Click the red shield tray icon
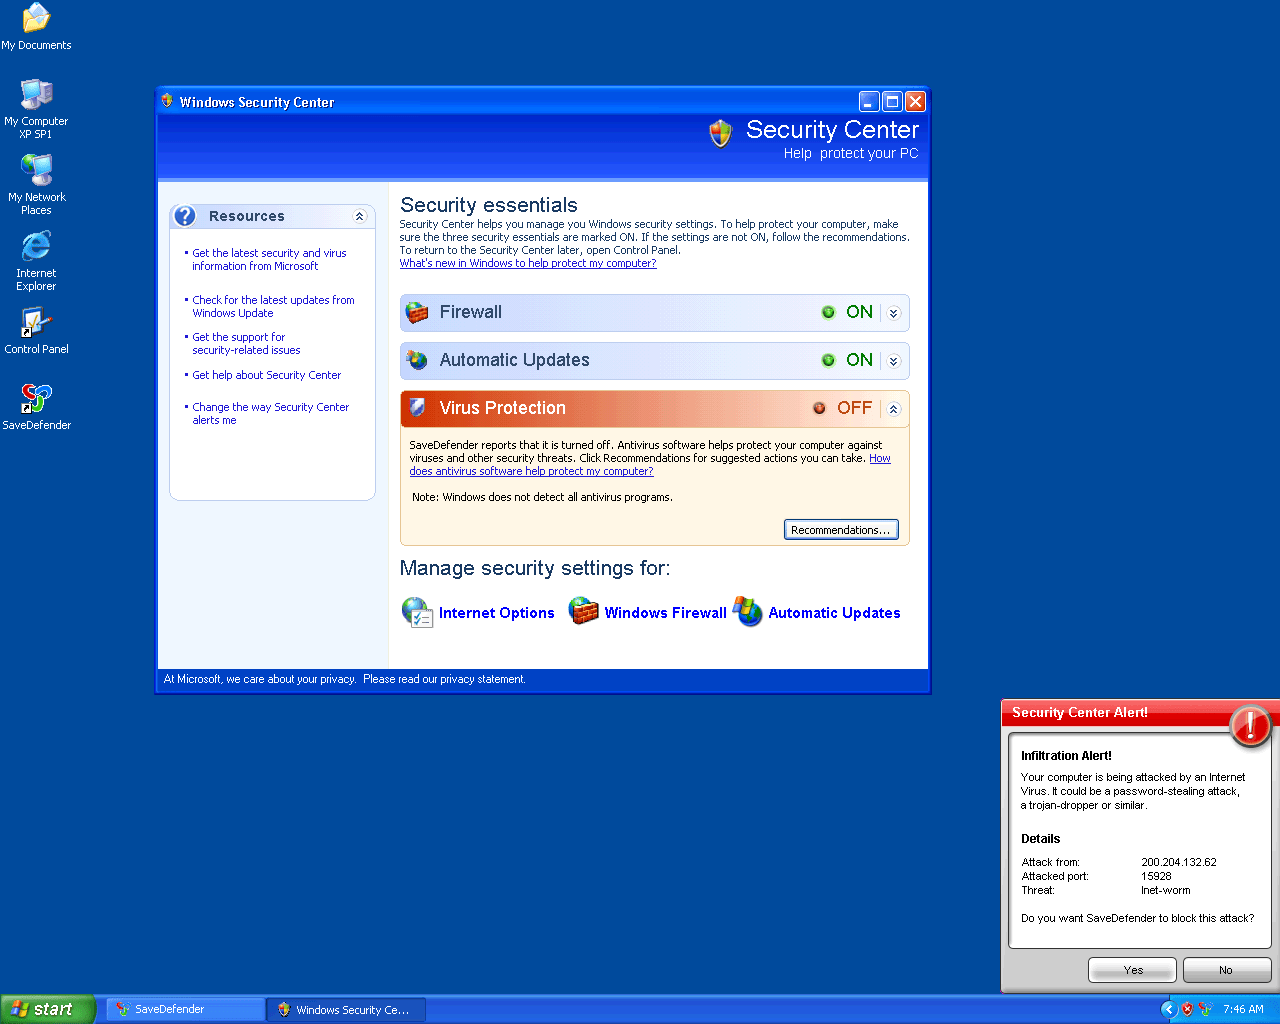Image resolution: width=1280 pixels, height=1024 pixels. [x=1187, y=1009]
